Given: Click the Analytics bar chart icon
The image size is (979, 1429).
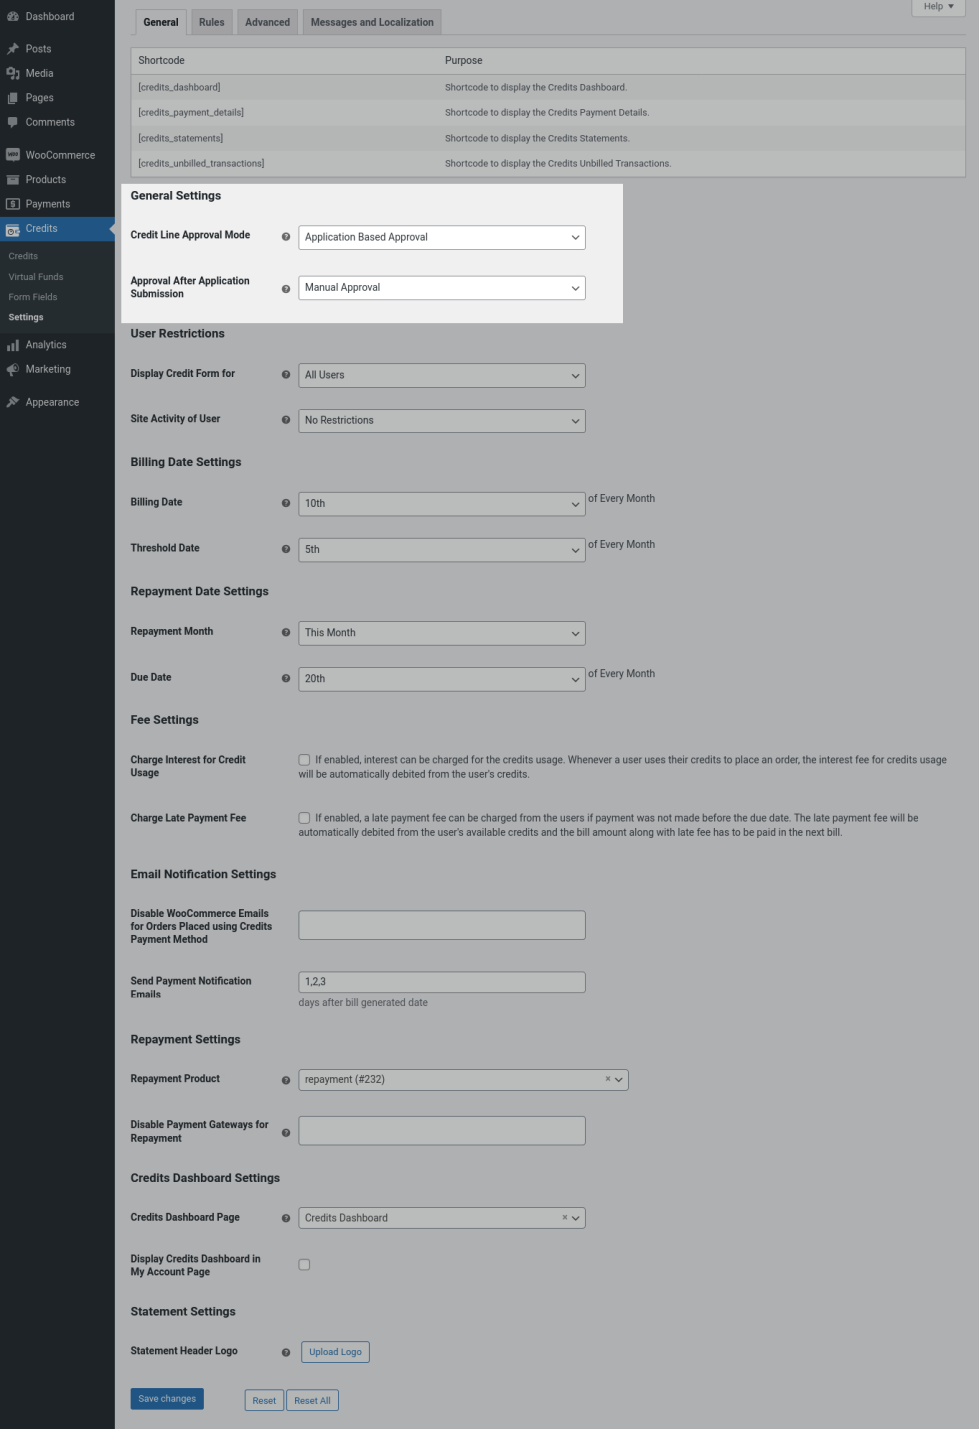Looking at the screenshot, I should (13, 345).
